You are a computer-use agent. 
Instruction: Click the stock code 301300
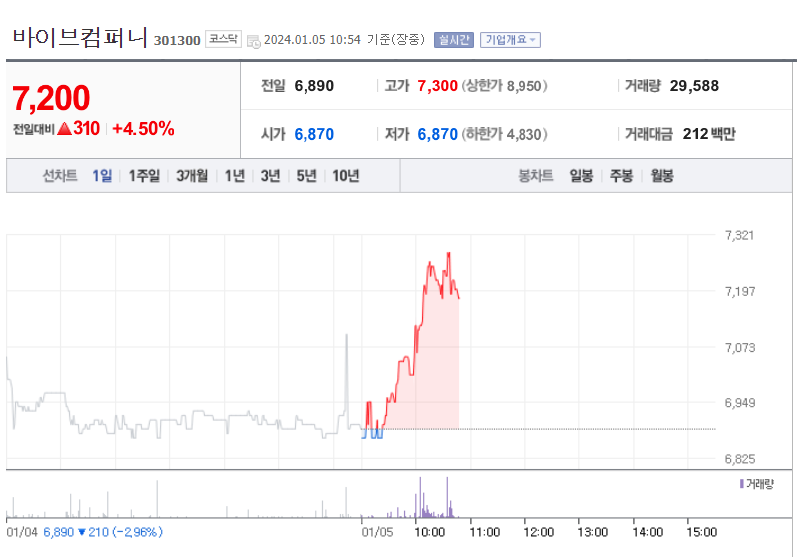[x=177, y=41]
